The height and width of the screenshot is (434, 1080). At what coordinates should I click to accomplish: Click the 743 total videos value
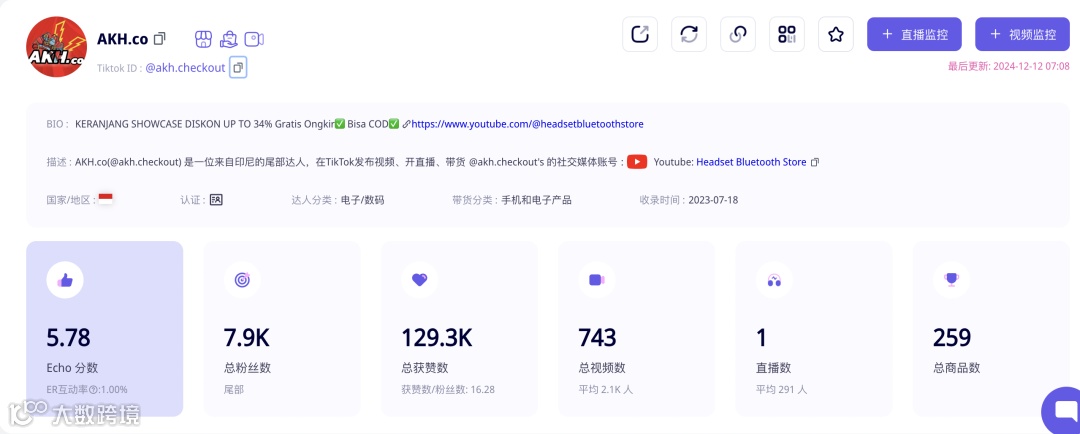597,338
